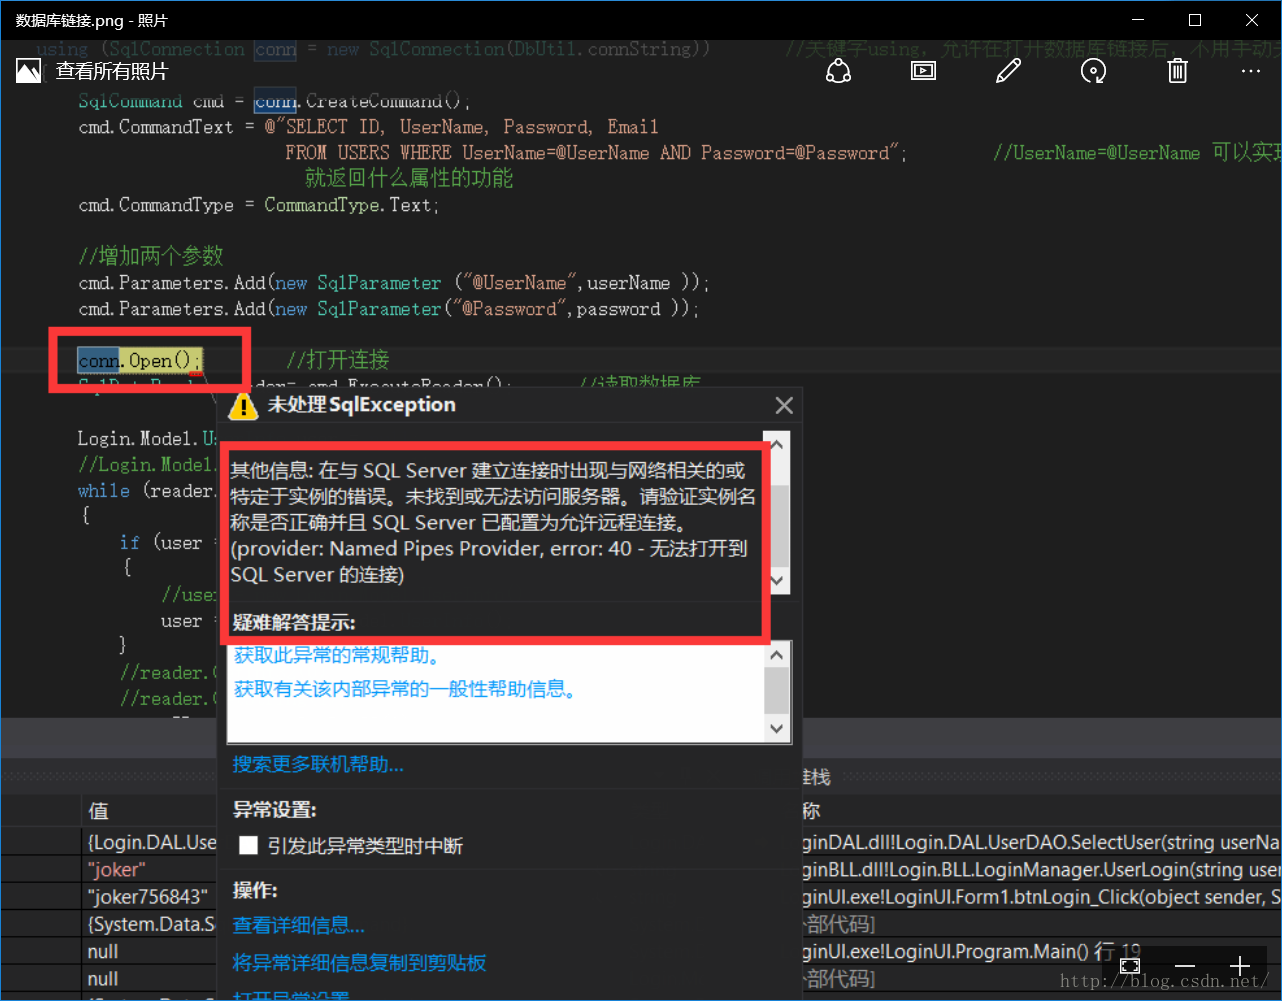Select call stack row LoginUI.Program.Main()
Viewport: 1282px width, 1001px height.
click(x=972, y=952)
